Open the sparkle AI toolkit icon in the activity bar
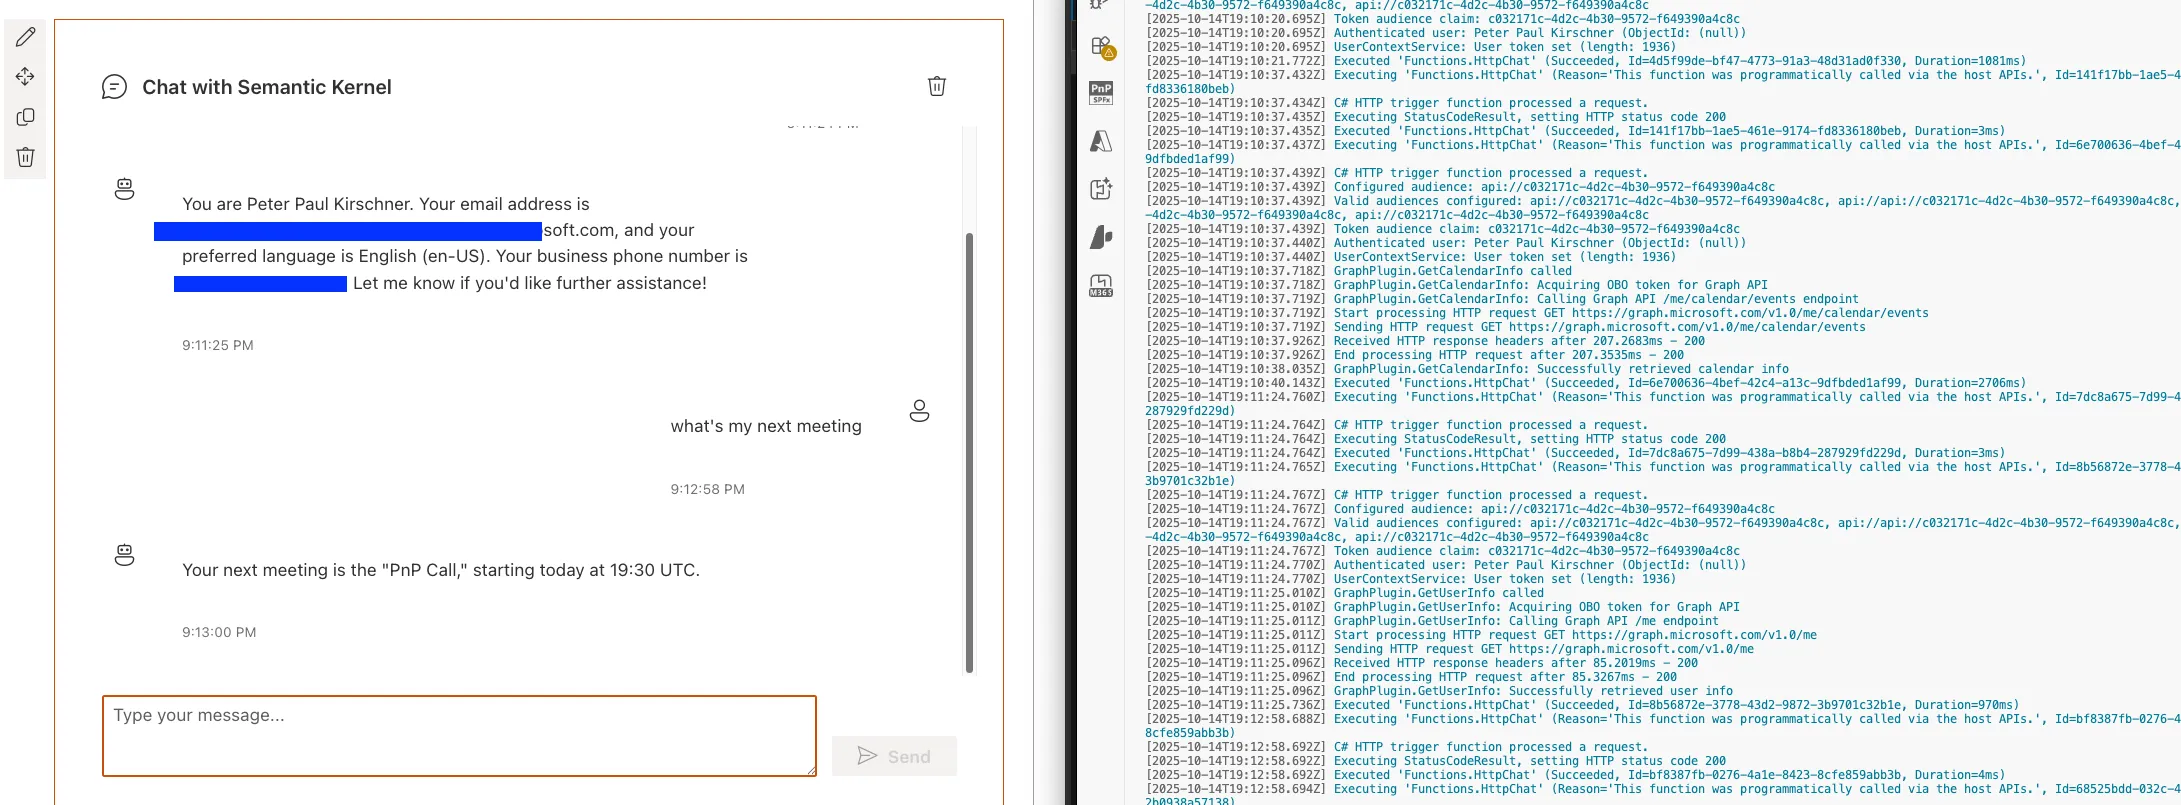2181x805 pixels. pyautogui.click(x=1101, y=189)
